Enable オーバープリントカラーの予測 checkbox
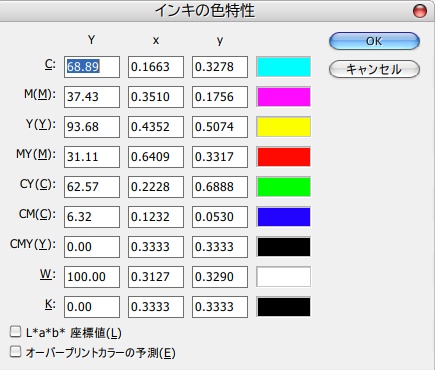This screenshot has width=435, height=370. [15, 352]
